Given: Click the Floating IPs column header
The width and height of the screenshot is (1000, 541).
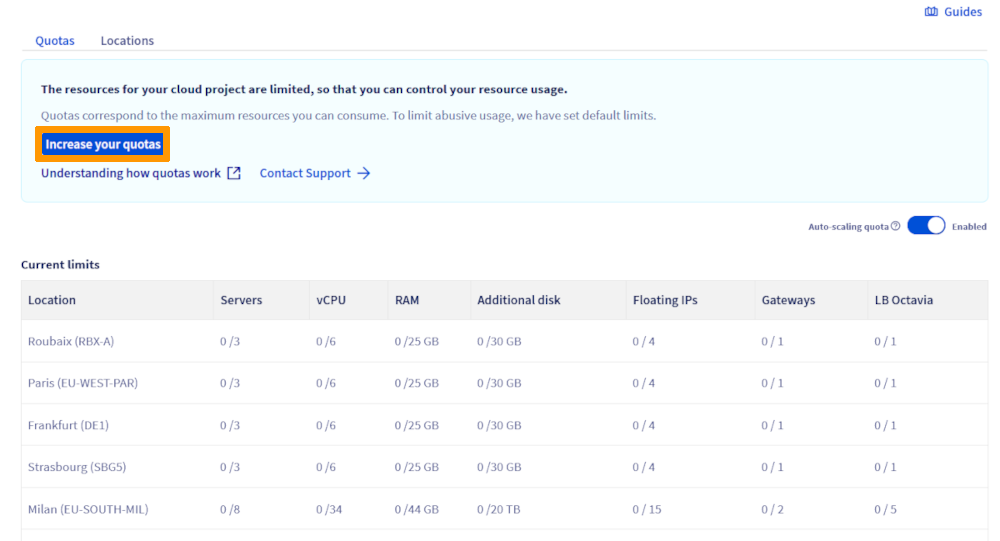Looking at the screenshot, I should point(665,300).
